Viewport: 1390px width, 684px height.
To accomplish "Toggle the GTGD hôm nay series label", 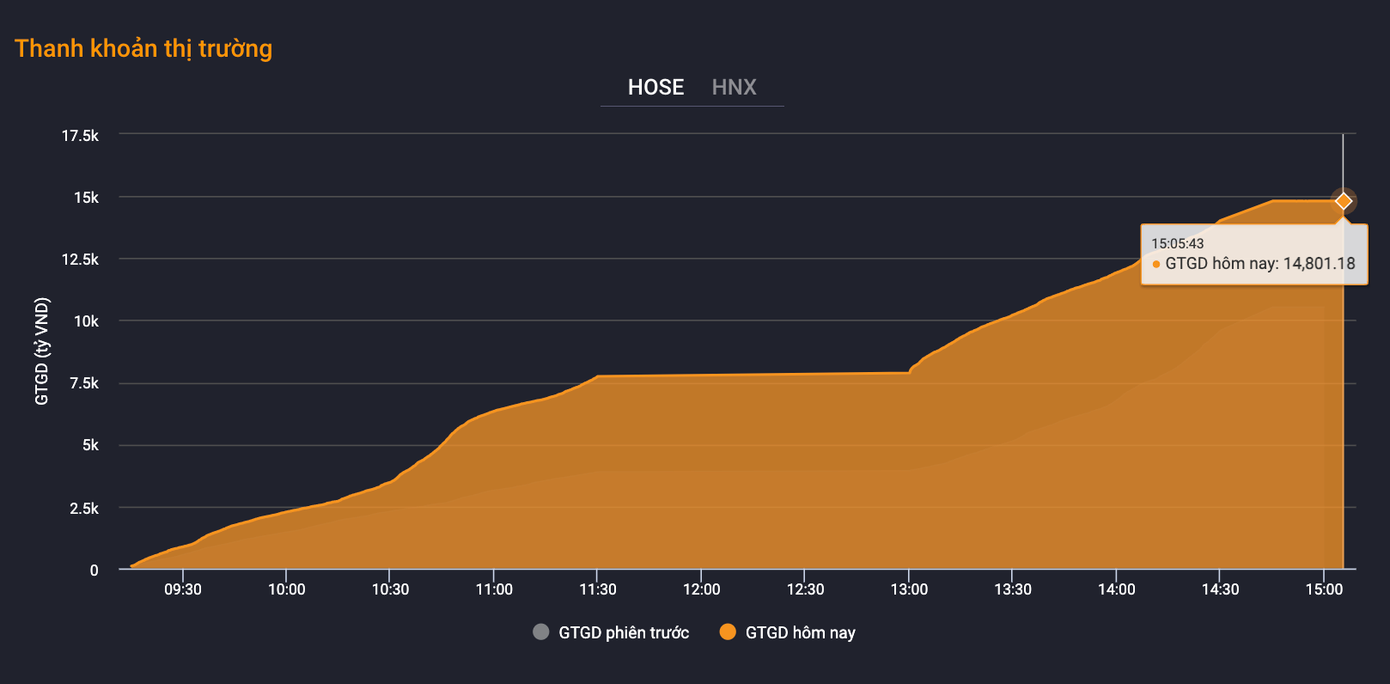I will [800, 632].
